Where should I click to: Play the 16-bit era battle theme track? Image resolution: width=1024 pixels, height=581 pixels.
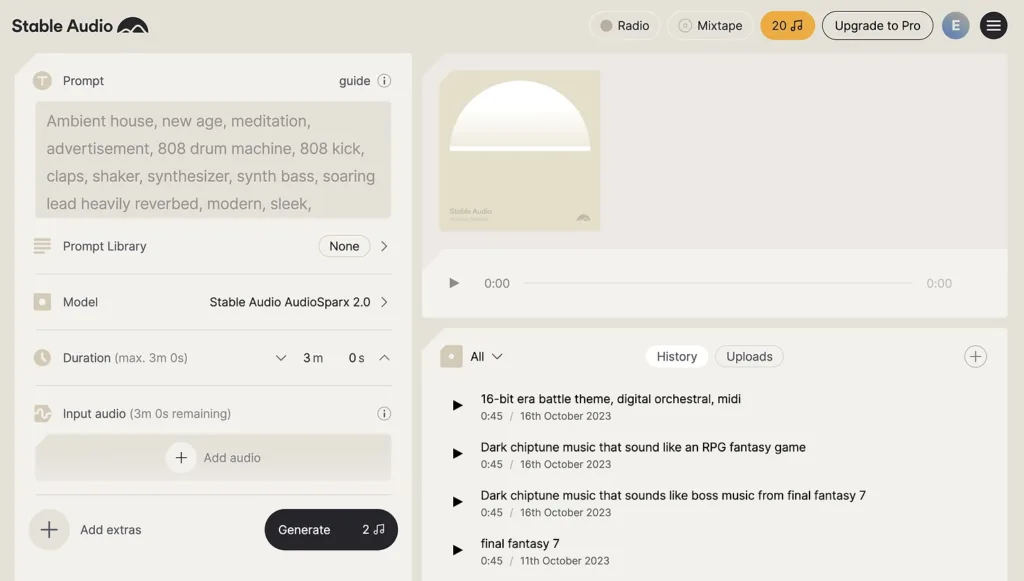(x=458, y=406)
